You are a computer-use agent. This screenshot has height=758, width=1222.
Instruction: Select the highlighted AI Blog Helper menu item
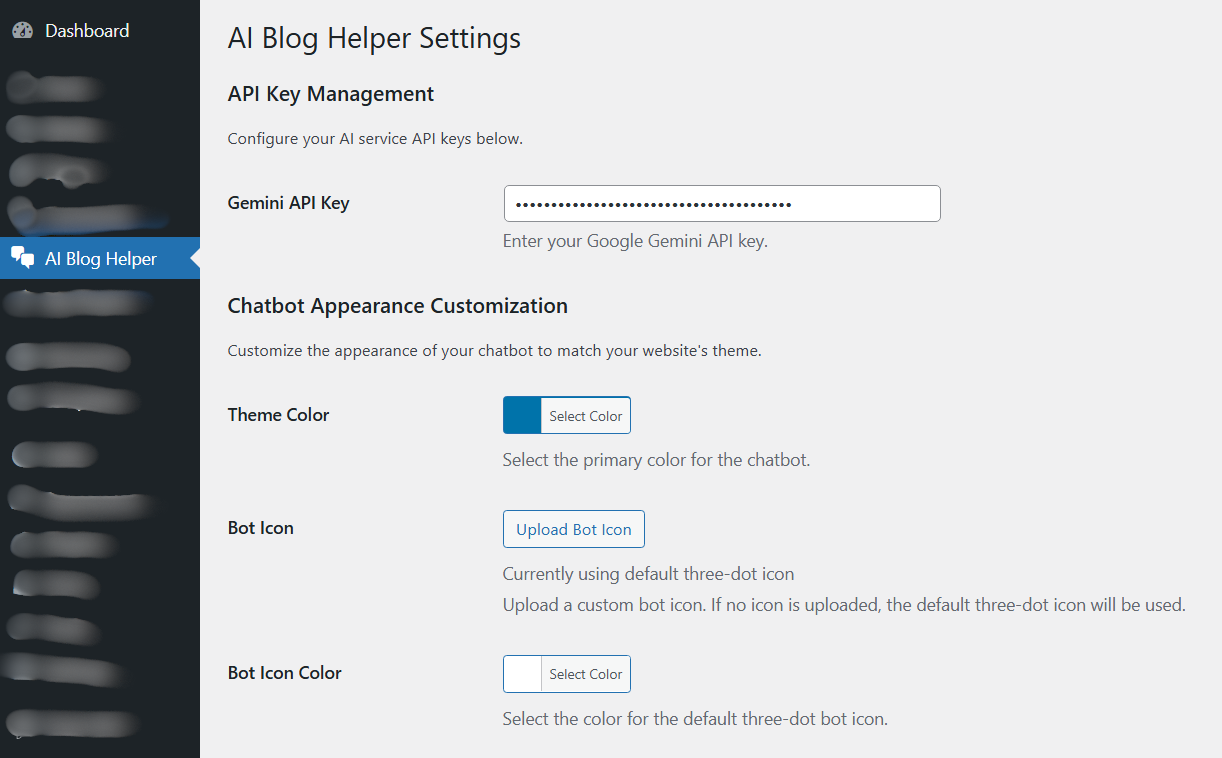click(100, 258)
